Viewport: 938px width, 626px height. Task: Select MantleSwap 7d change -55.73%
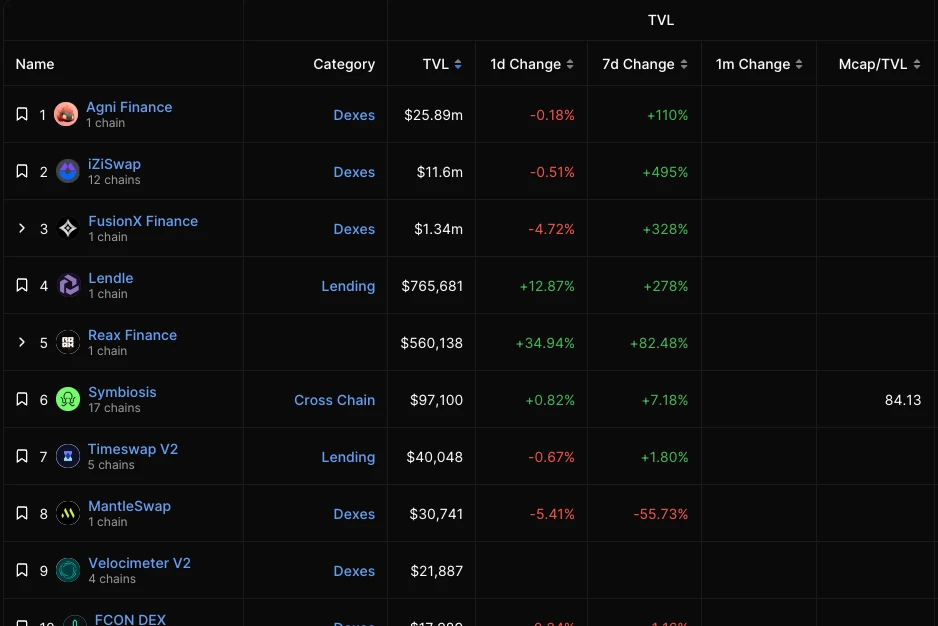pyautogui.click(x=661, y=513)
